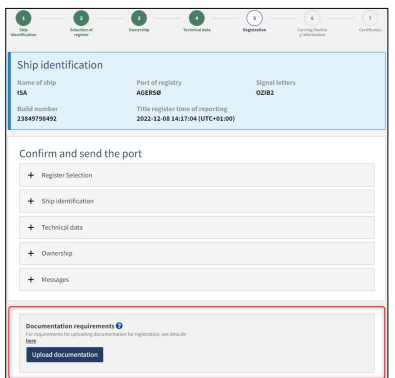
Task: Click signal letters value OZIB2
Action: coord(265,93)
